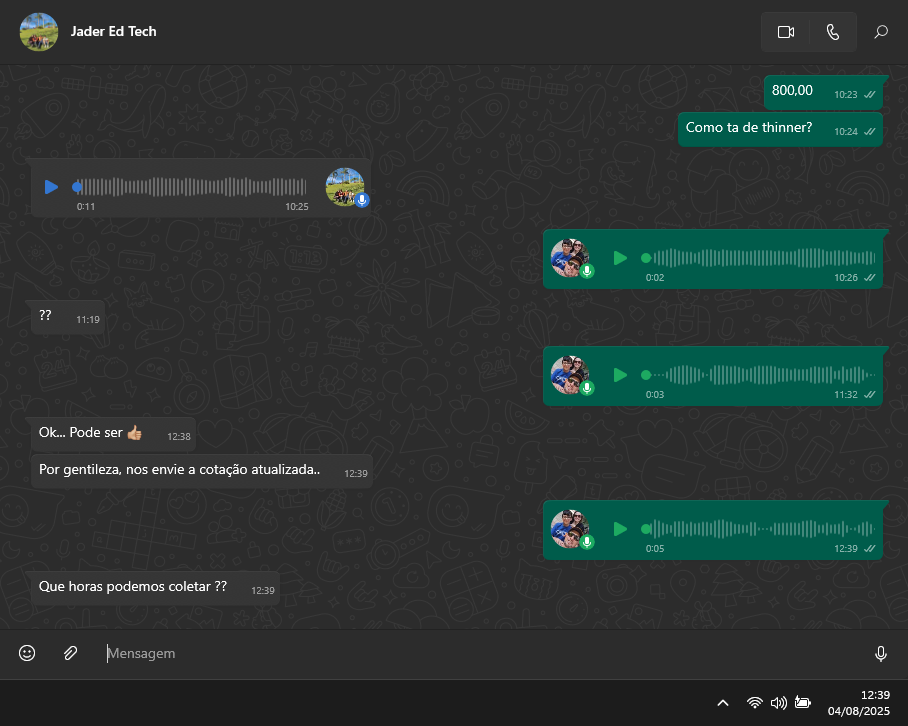908x726 pixels.
Task: Click the attach file paperclip icon
Action: pyautogui.click(x=70, y=653)
